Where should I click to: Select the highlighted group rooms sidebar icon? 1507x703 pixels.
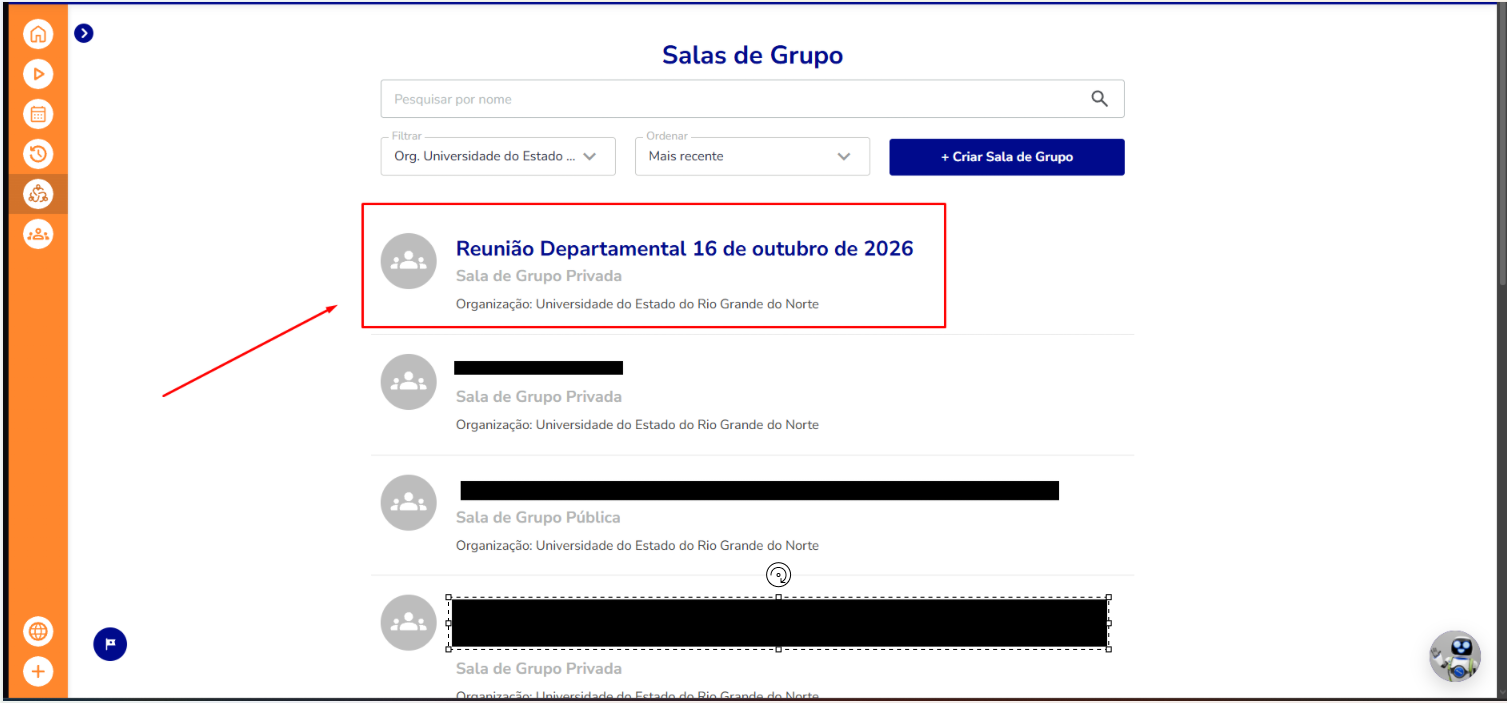tap(38, 193)
